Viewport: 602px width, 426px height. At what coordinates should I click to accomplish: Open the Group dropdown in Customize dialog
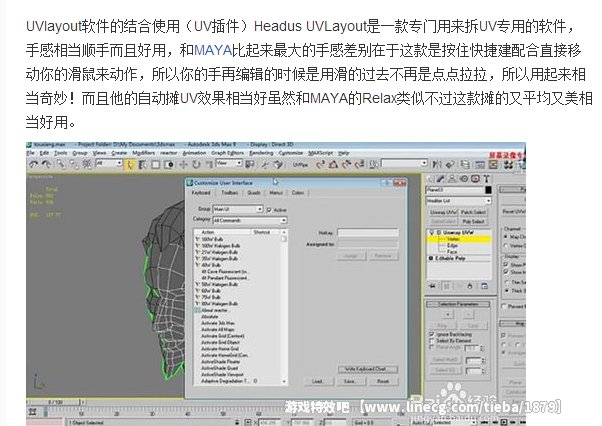[x=238, y=209]
